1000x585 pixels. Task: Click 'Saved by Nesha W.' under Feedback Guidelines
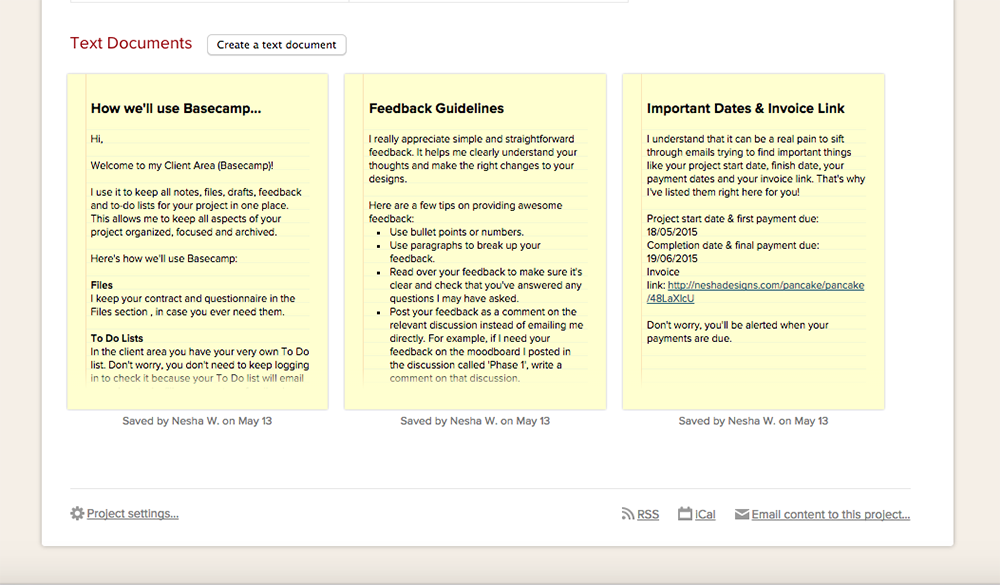(475, 421)
